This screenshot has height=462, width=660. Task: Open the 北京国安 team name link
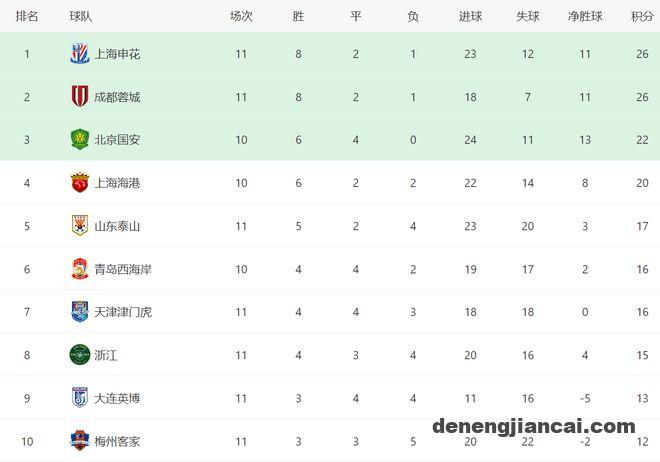pos(117,140)
